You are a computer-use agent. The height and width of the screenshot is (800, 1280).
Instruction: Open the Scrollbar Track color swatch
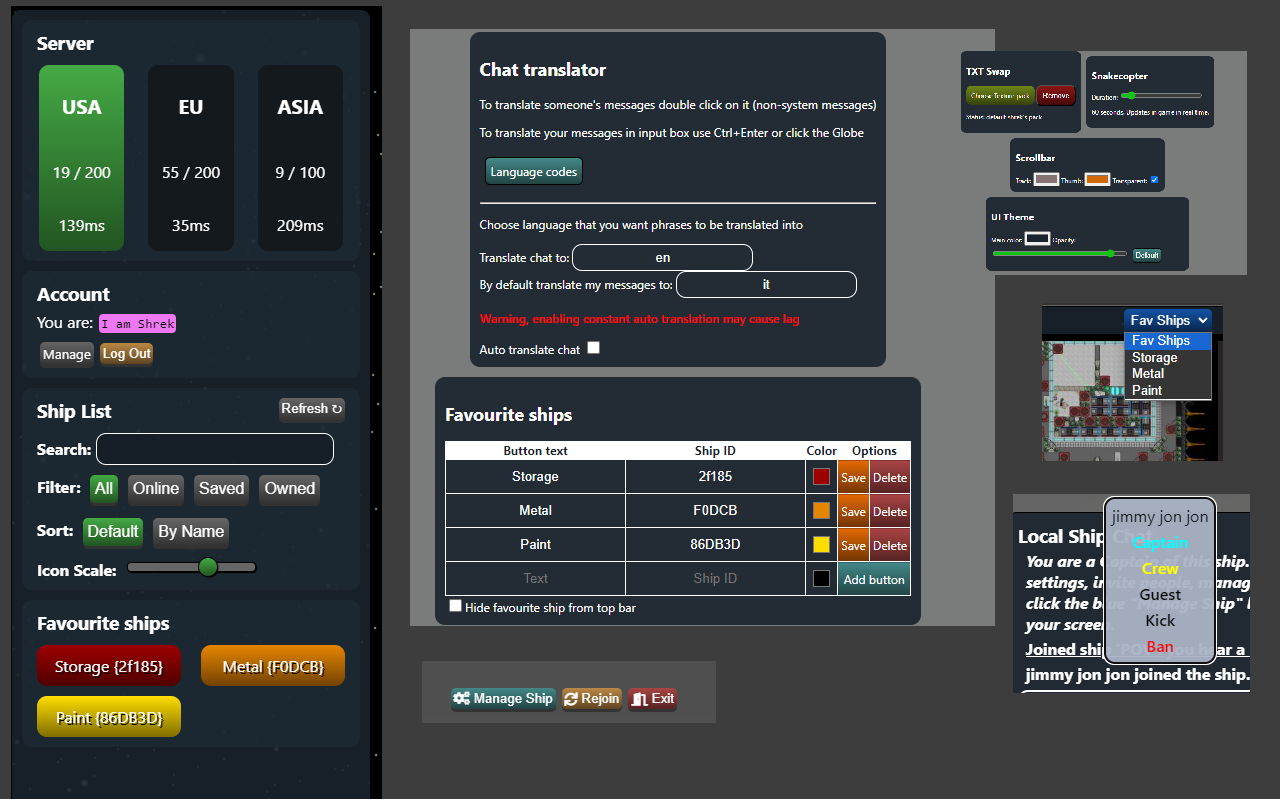pyautogui.click(x=1046, y=180)
